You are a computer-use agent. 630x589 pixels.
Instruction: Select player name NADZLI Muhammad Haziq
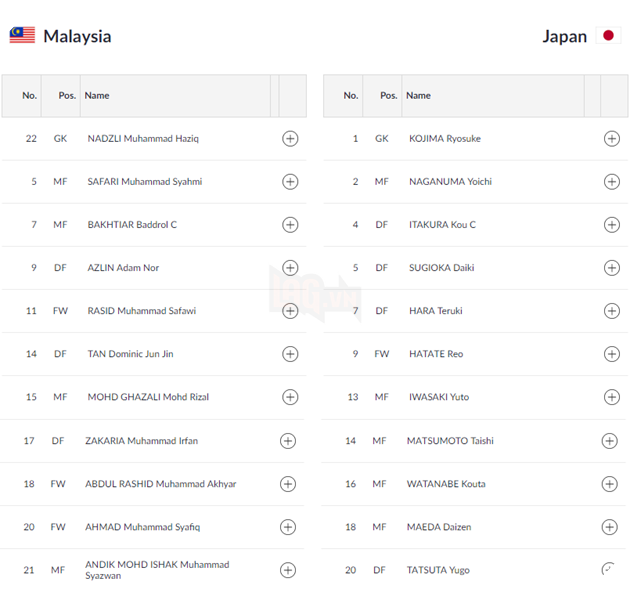click(x=143, y=139)
